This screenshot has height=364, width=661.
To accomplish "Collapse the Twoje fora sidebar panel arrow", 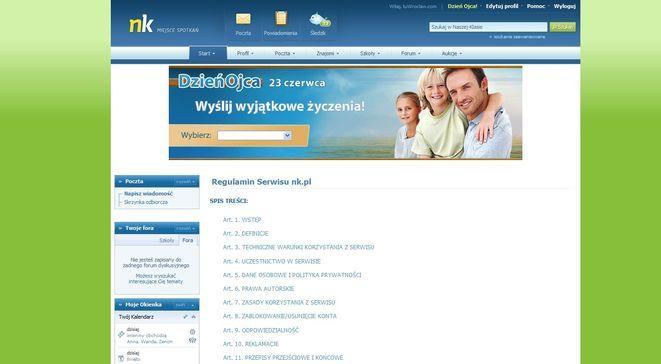I will coord(120,228).
